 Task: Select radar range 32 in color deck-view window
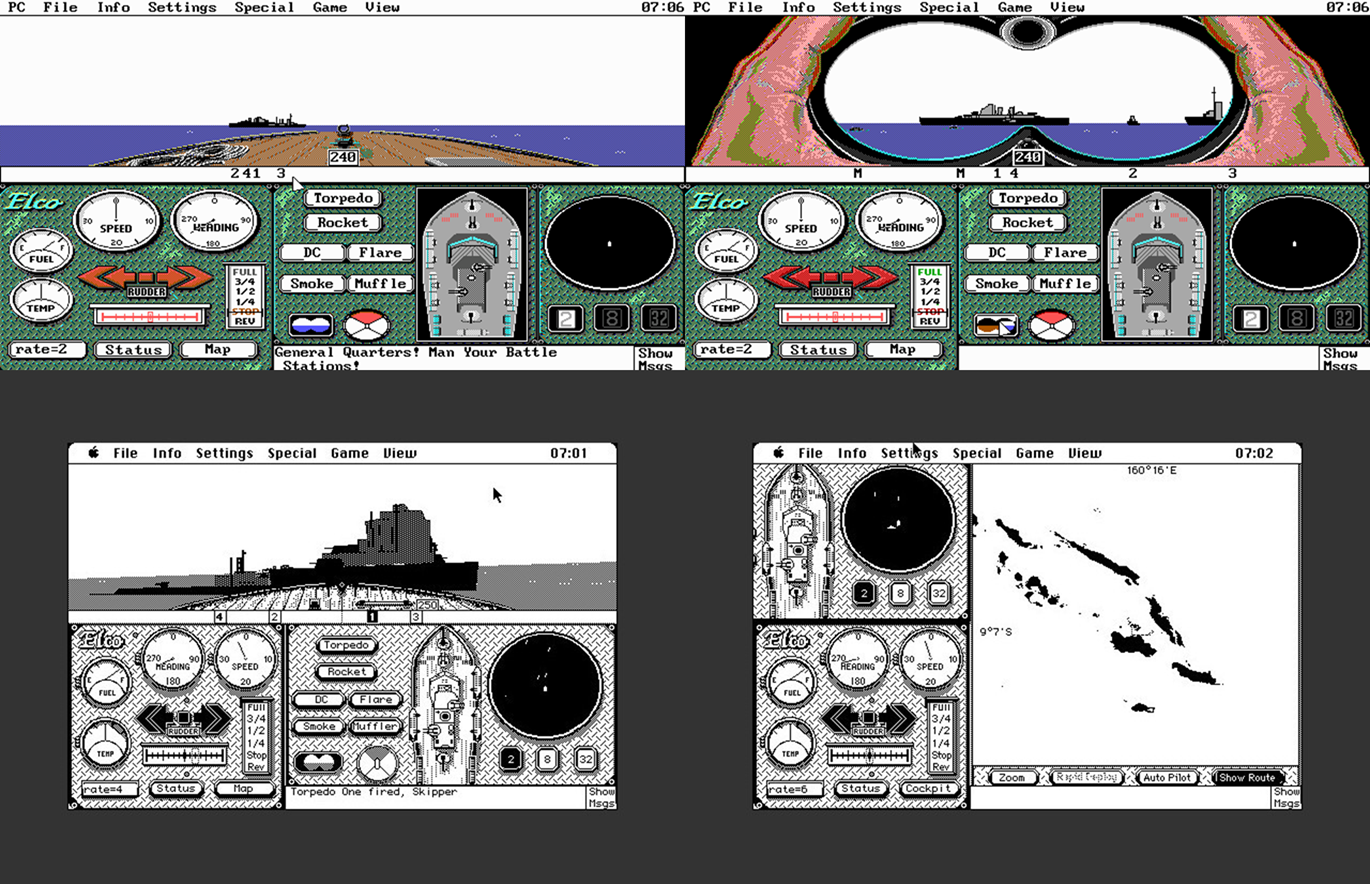[657, 319]
